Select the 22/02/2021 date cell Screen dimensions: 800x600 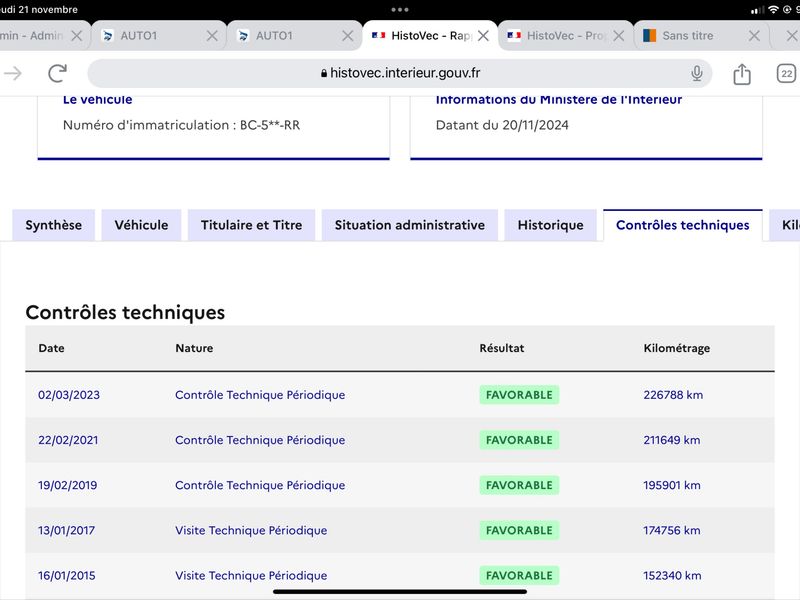pyautogui.click(x=68, y=440)
